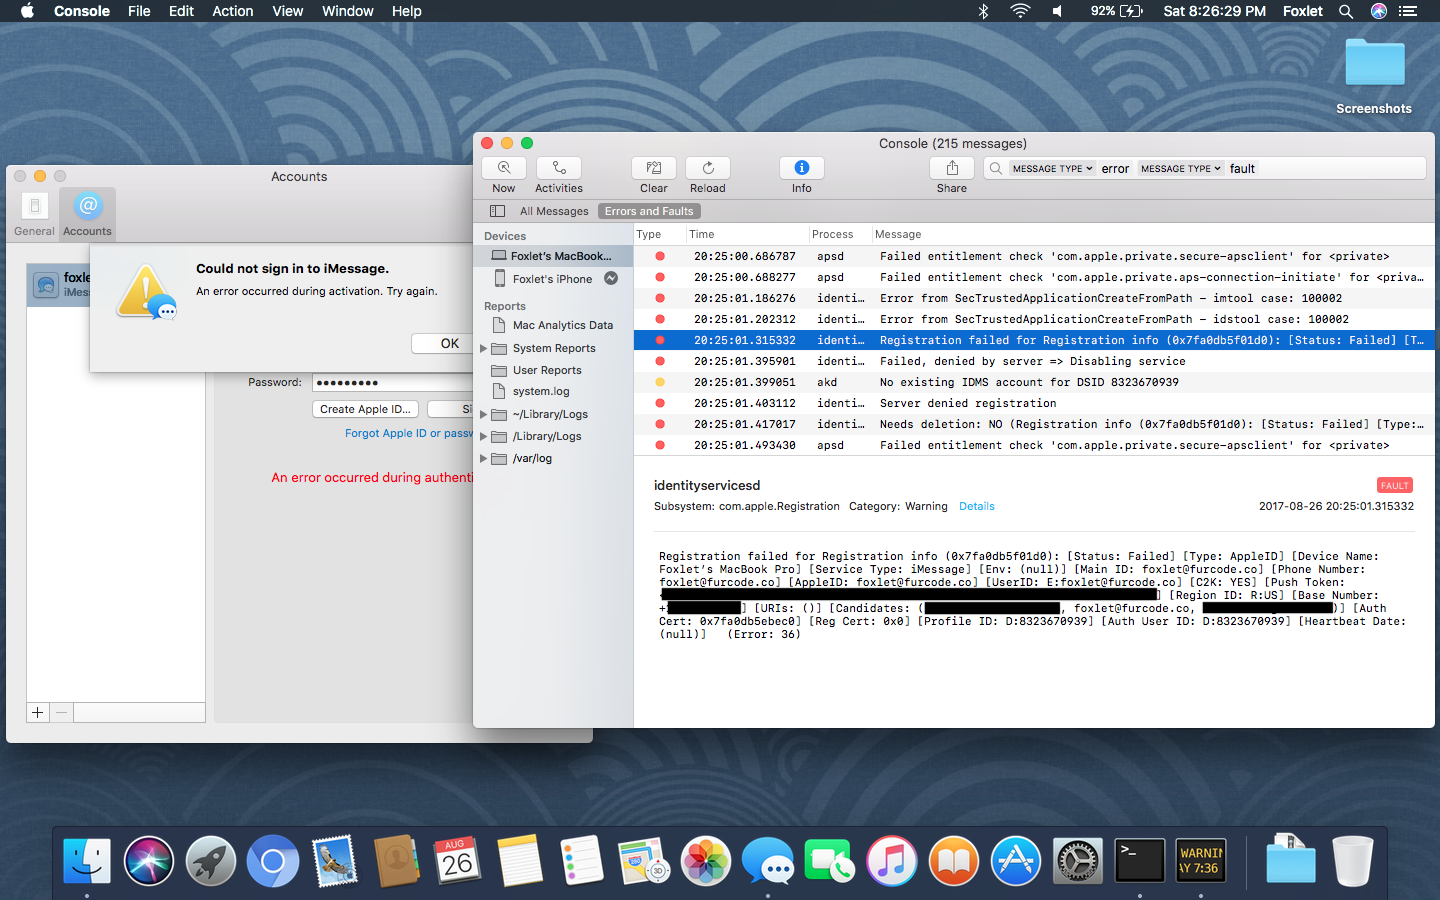
Task: Clear the Console messages
Action: coord(654,168)
